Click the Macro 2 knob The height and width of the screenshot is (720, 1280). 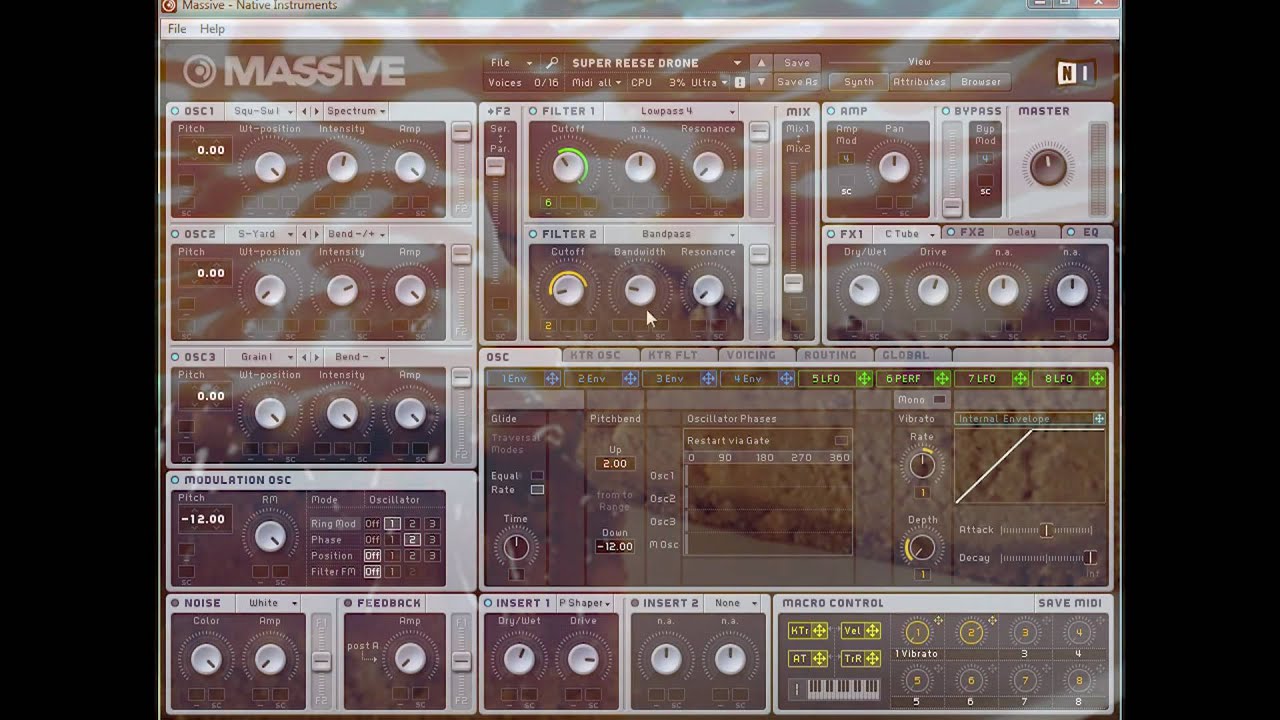point(971,632)
